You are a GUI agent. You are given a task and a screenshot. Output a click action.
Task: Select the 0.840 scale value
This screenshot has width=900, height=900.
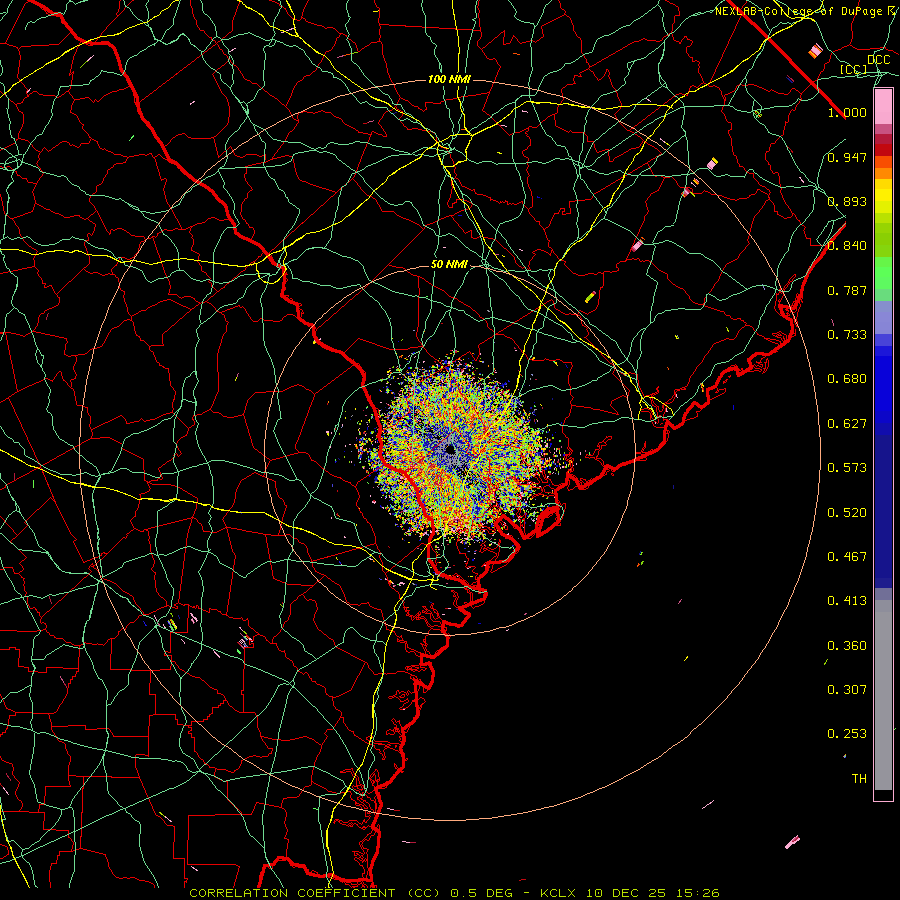(x=847, y=245)
